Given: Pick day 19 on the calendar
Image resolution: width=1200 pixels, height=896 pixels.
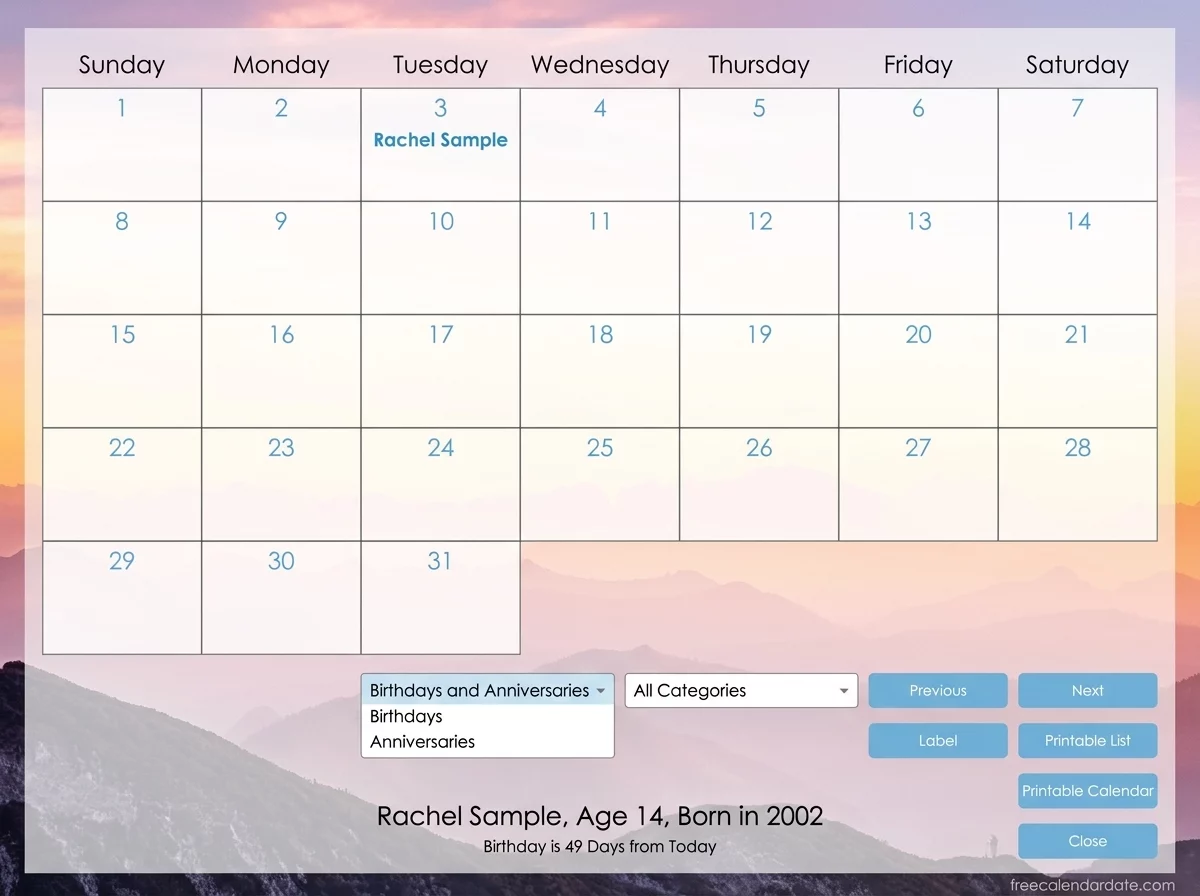Looking at the screenshot, I should pos(759,371).
